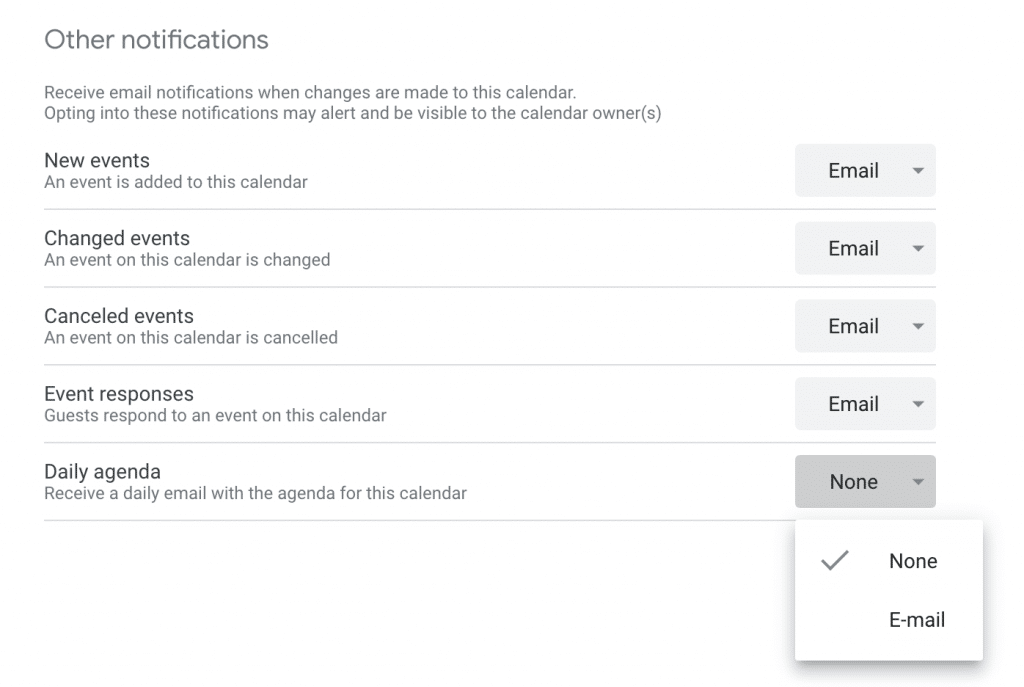Open the New events Email dropdown
This screenshot has height=687, width=1024.
point(854,171)
